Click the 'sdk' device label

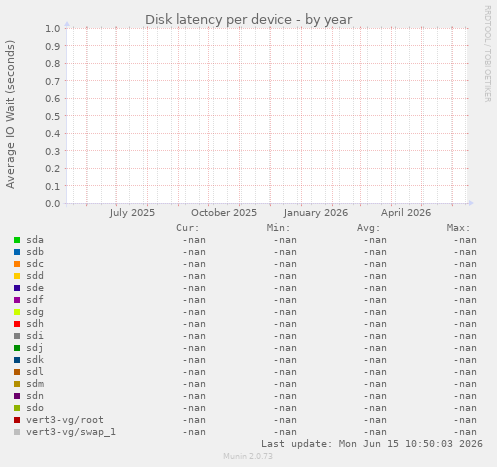tap(35, 360)
